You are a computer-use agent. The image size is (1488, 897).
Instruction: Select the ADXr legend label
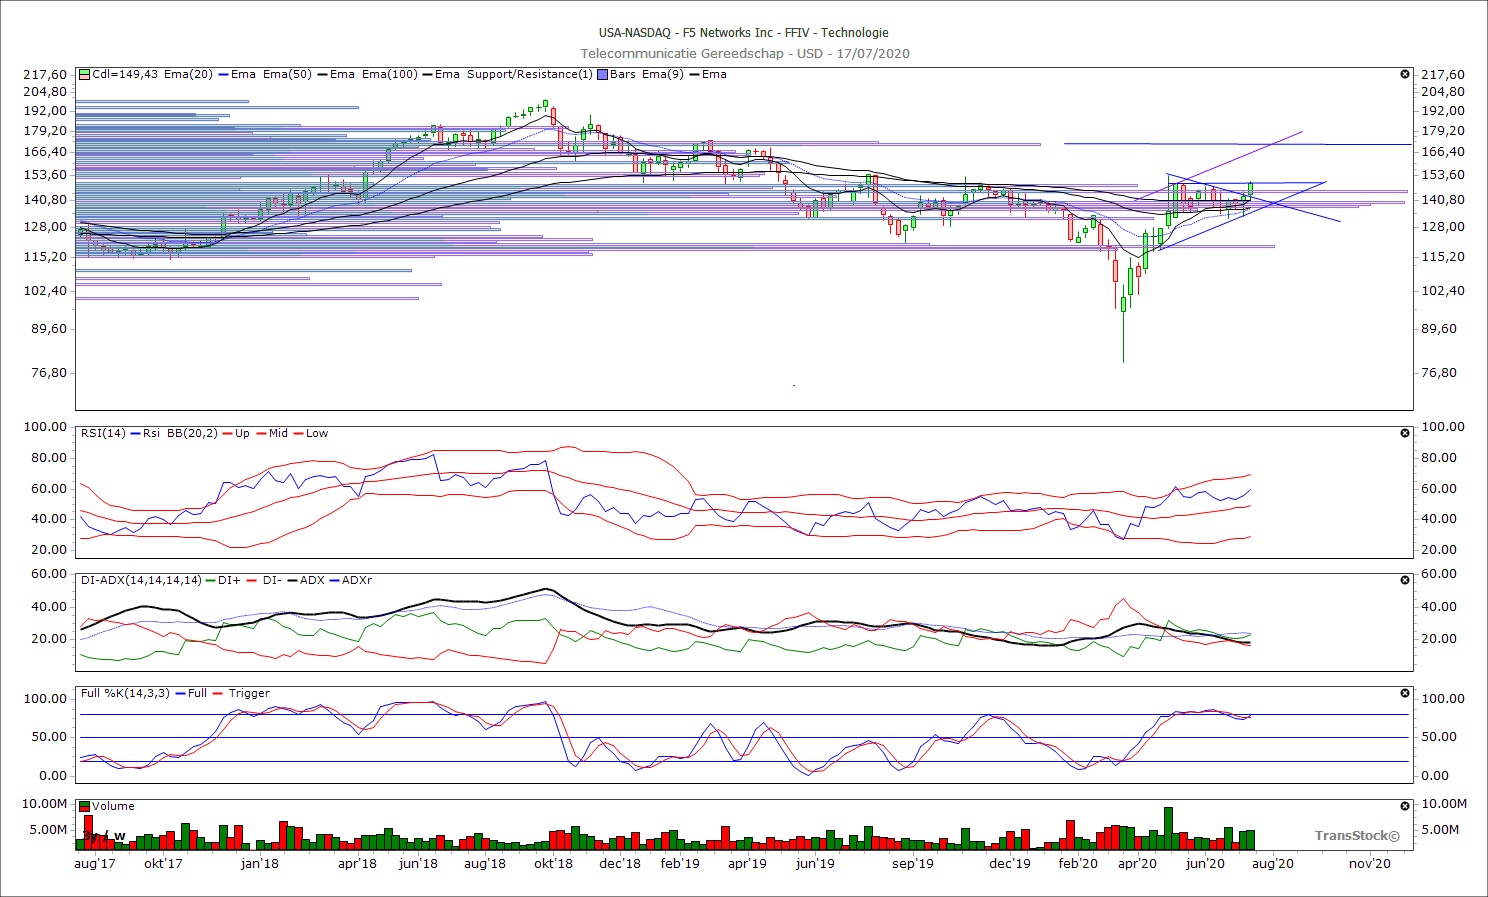pyautogui.click(x=357, y=580)
